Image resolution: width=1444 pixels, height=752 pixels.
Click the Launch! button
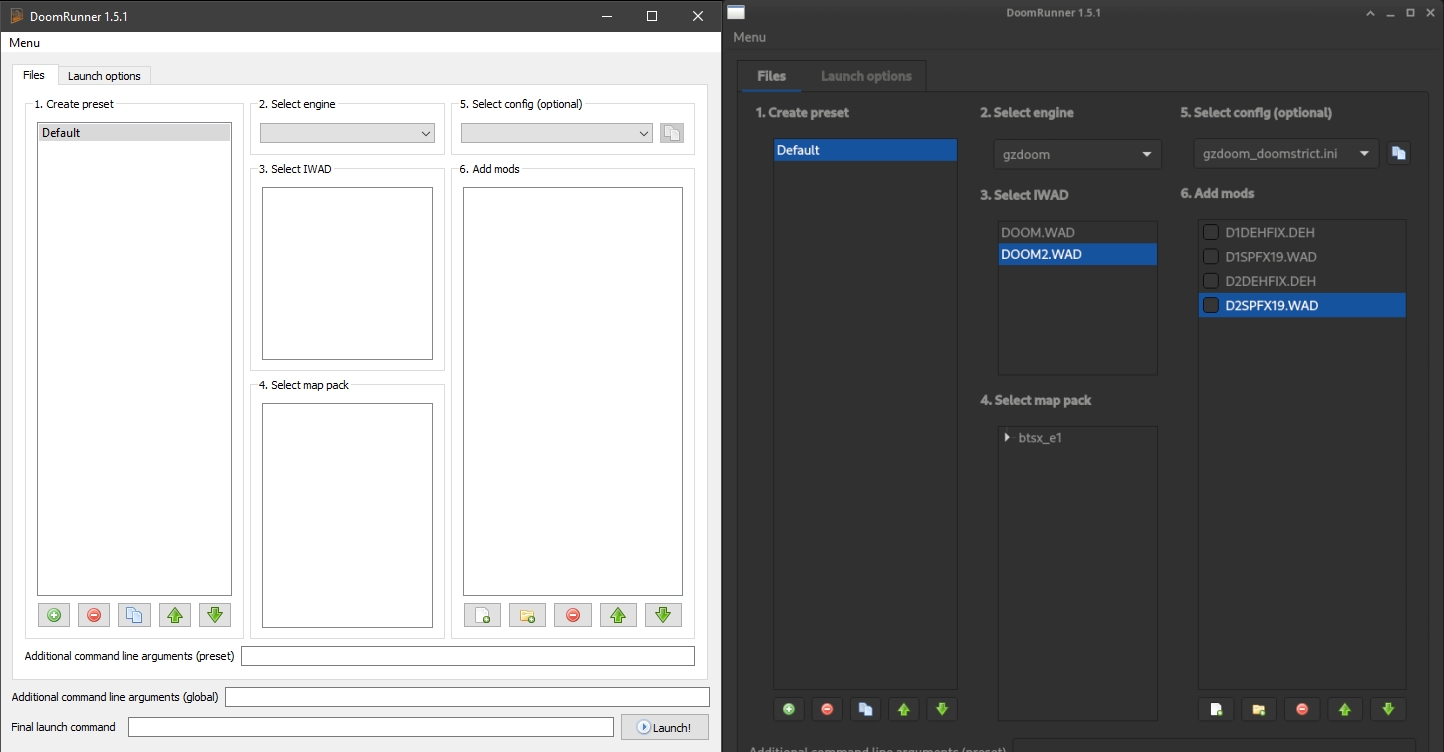[x=665, y=727]
